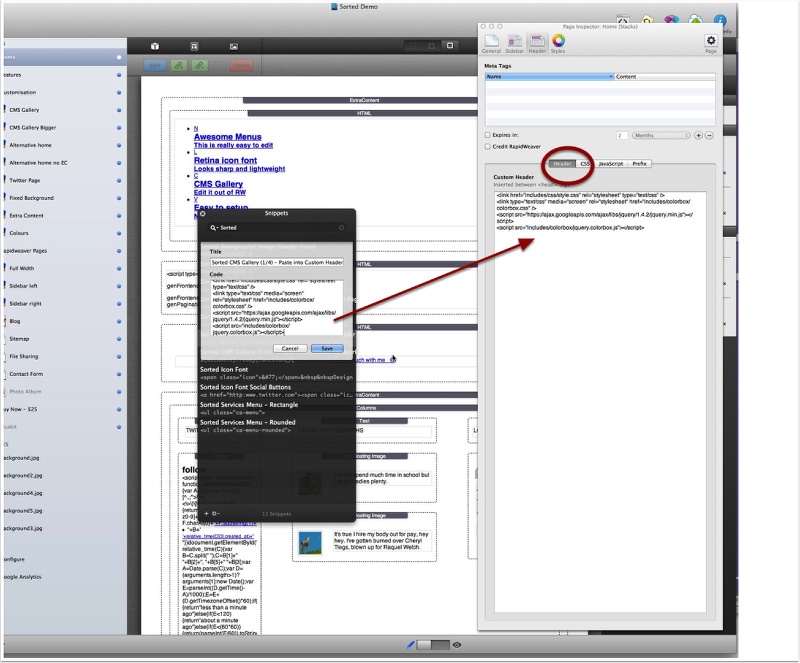Viewport: 800px width, 663px height.
Task: Clear the Snippets search field
Action: pyautogui.click(x=341, y=228)
